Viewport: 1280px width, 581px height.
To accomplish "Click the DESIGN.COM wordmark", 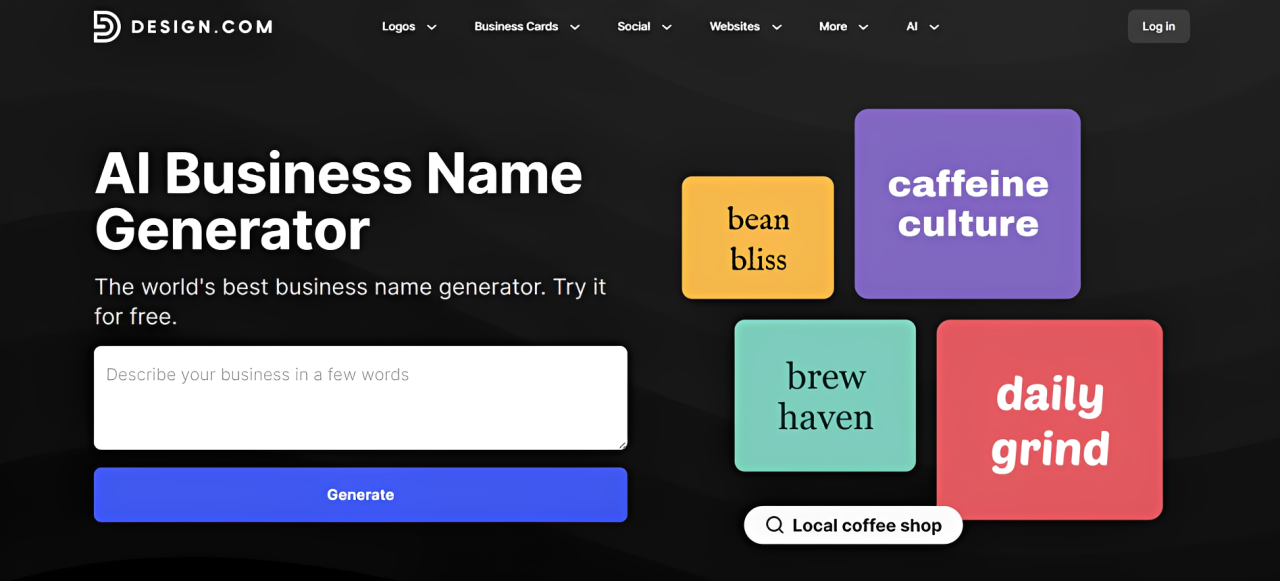I will [200, 27].
